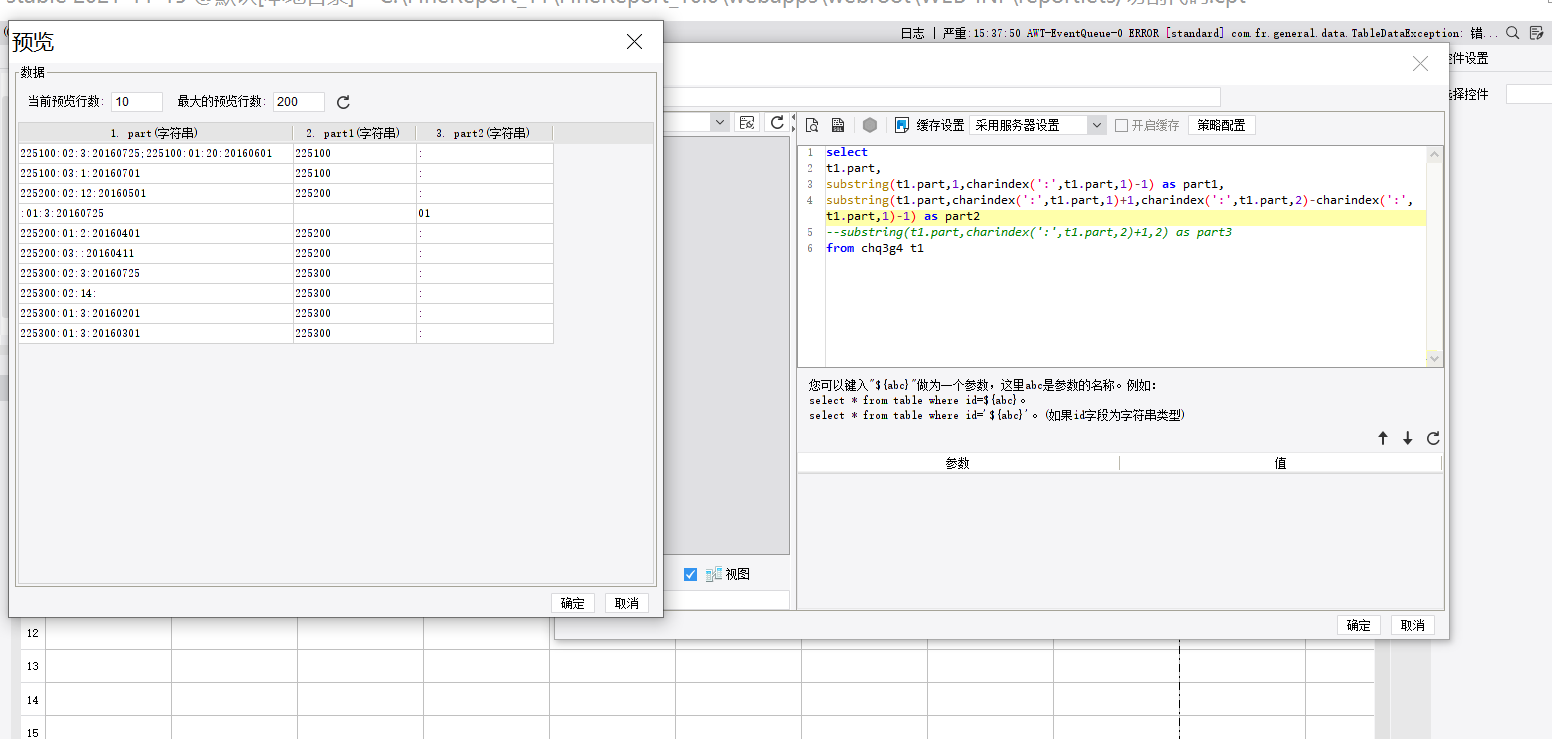Click the SQL editor scrollbar down arrow
The width and height of the screenshot is (1552, 739).
click(1434, 358)
